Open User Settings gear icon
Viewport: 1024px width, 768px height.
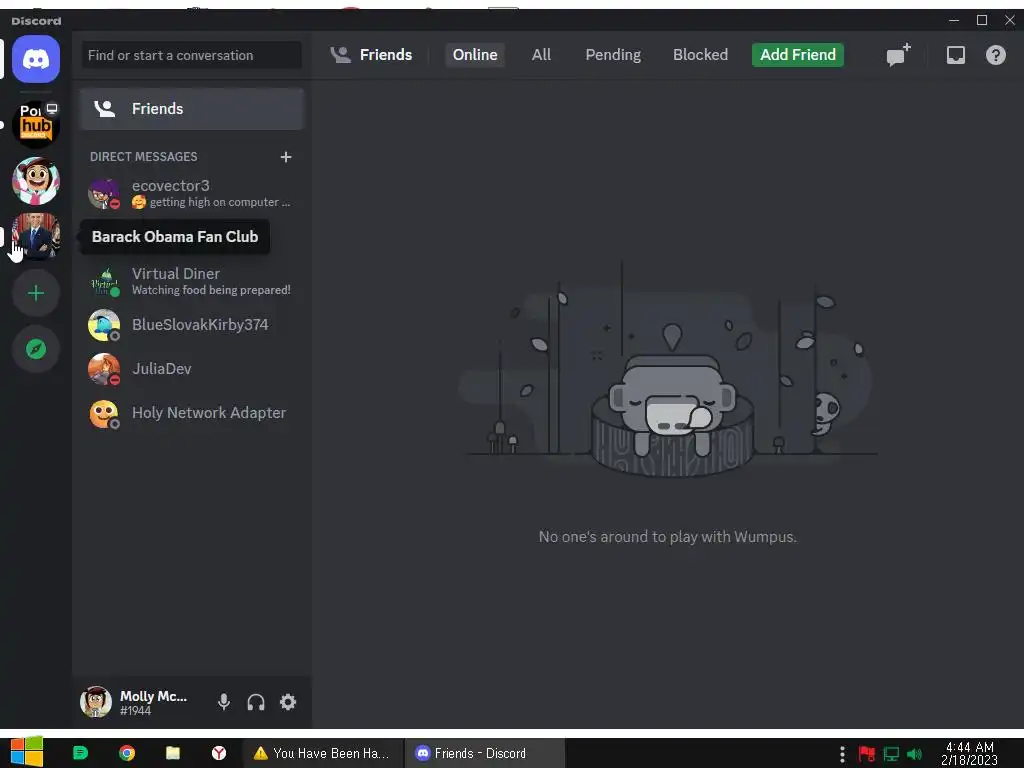[288, 702]
